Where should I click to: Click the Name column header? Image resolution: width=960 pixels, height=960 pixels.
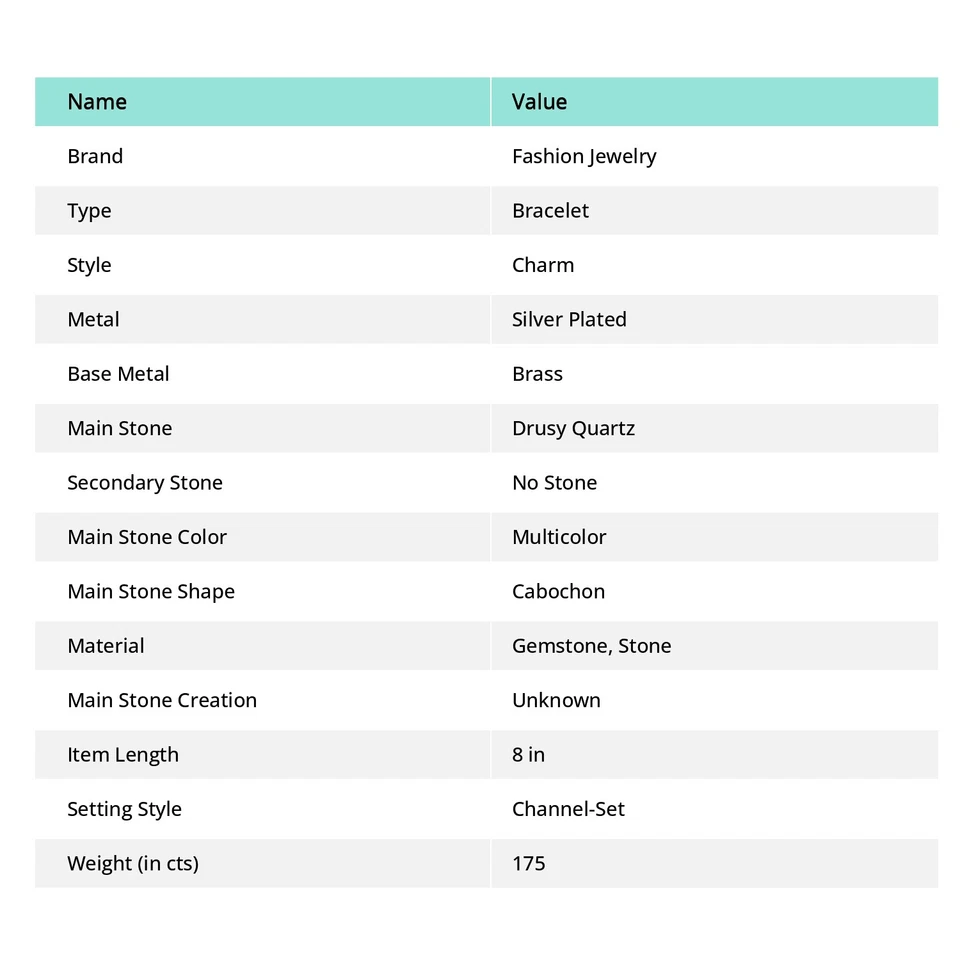[x=97, y=102]
